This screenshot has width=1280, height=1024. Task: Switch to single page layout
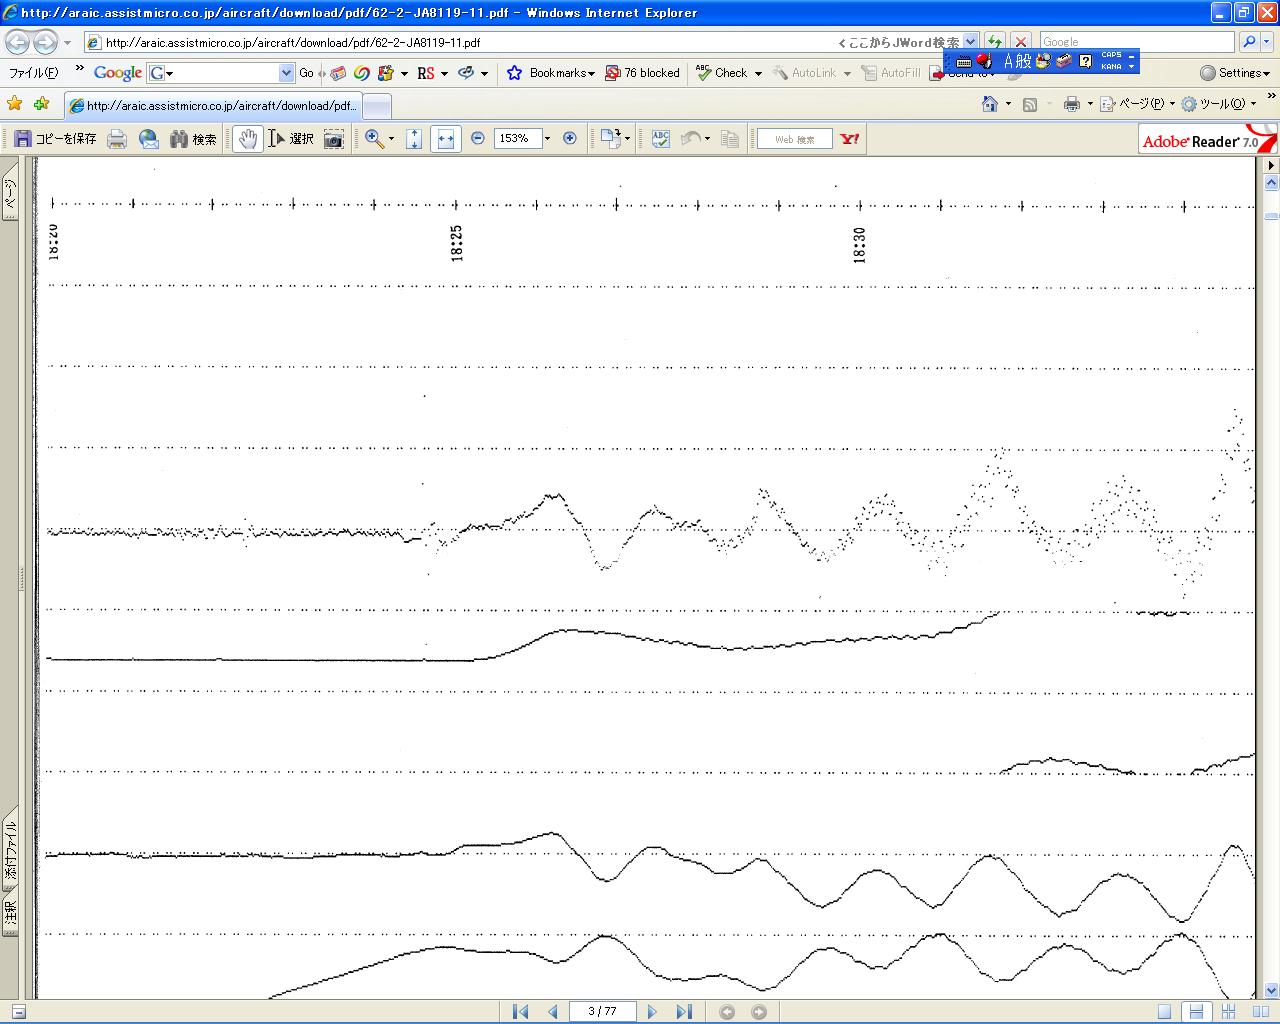1164,1011
